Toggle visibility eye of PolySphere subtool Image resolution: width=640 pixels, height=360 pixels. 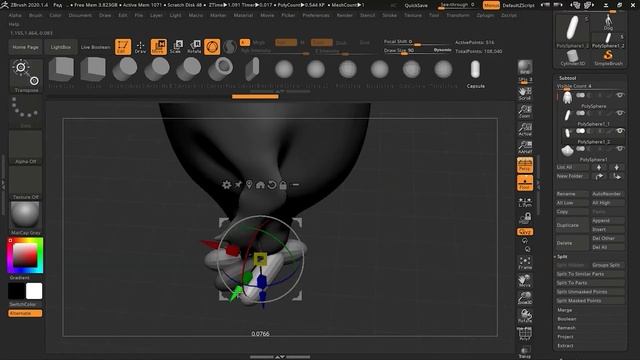click(620, 95)
